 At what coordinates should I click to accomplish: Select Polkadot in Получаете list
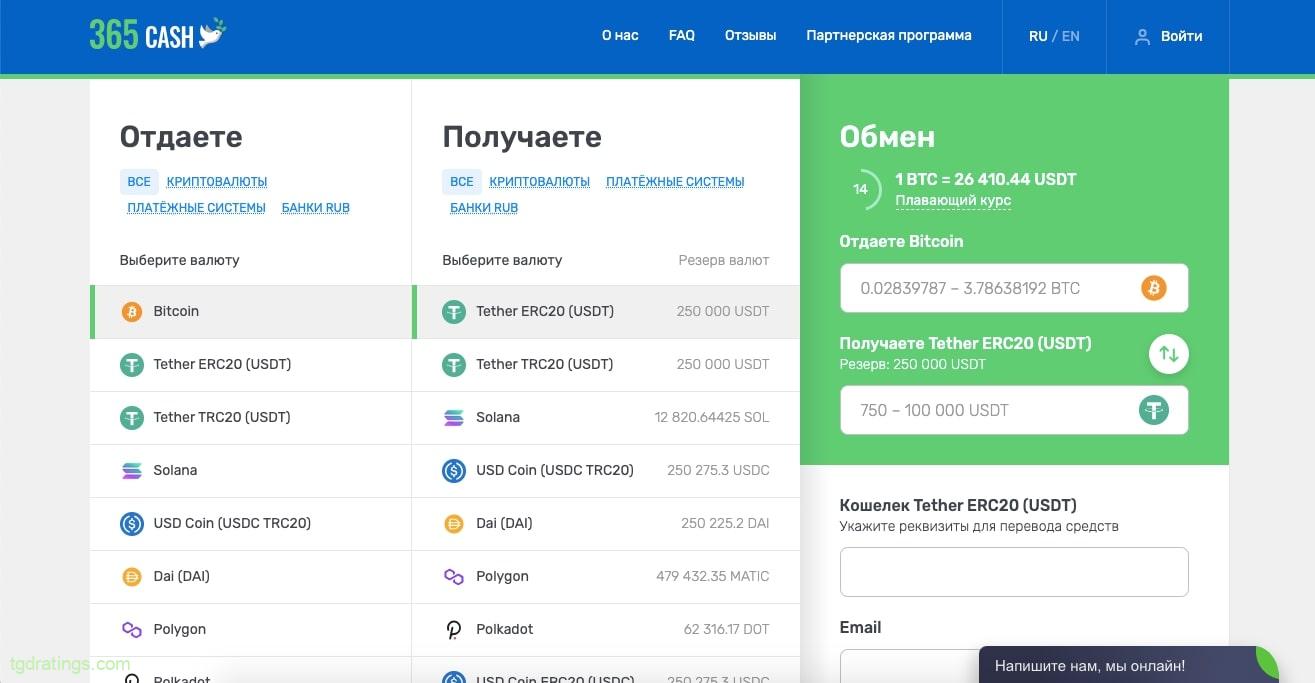tap(606, 630)
